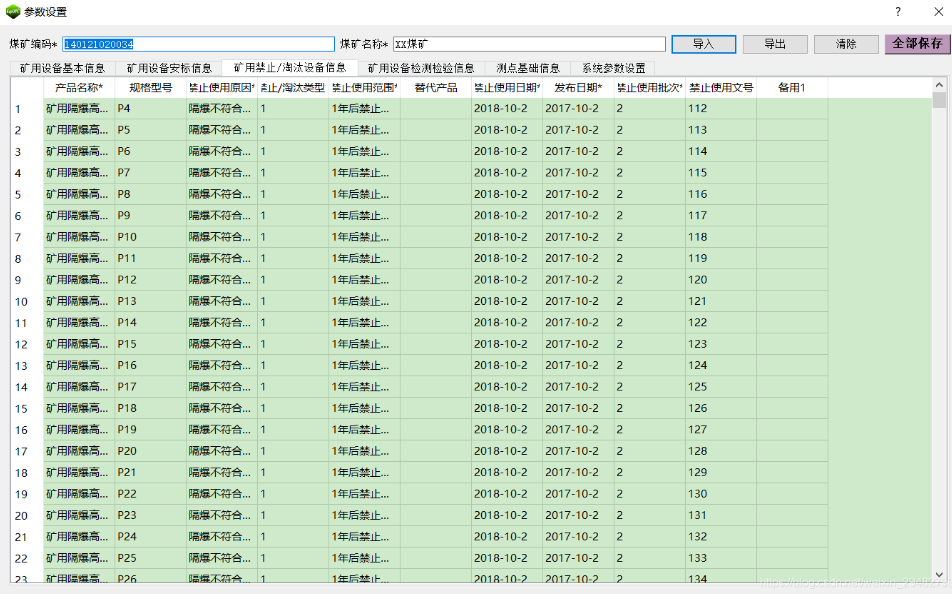The width and height of the screenshot is (952, 594).
Task: Select row number 22 header
Action: click(x=27, y=558)
